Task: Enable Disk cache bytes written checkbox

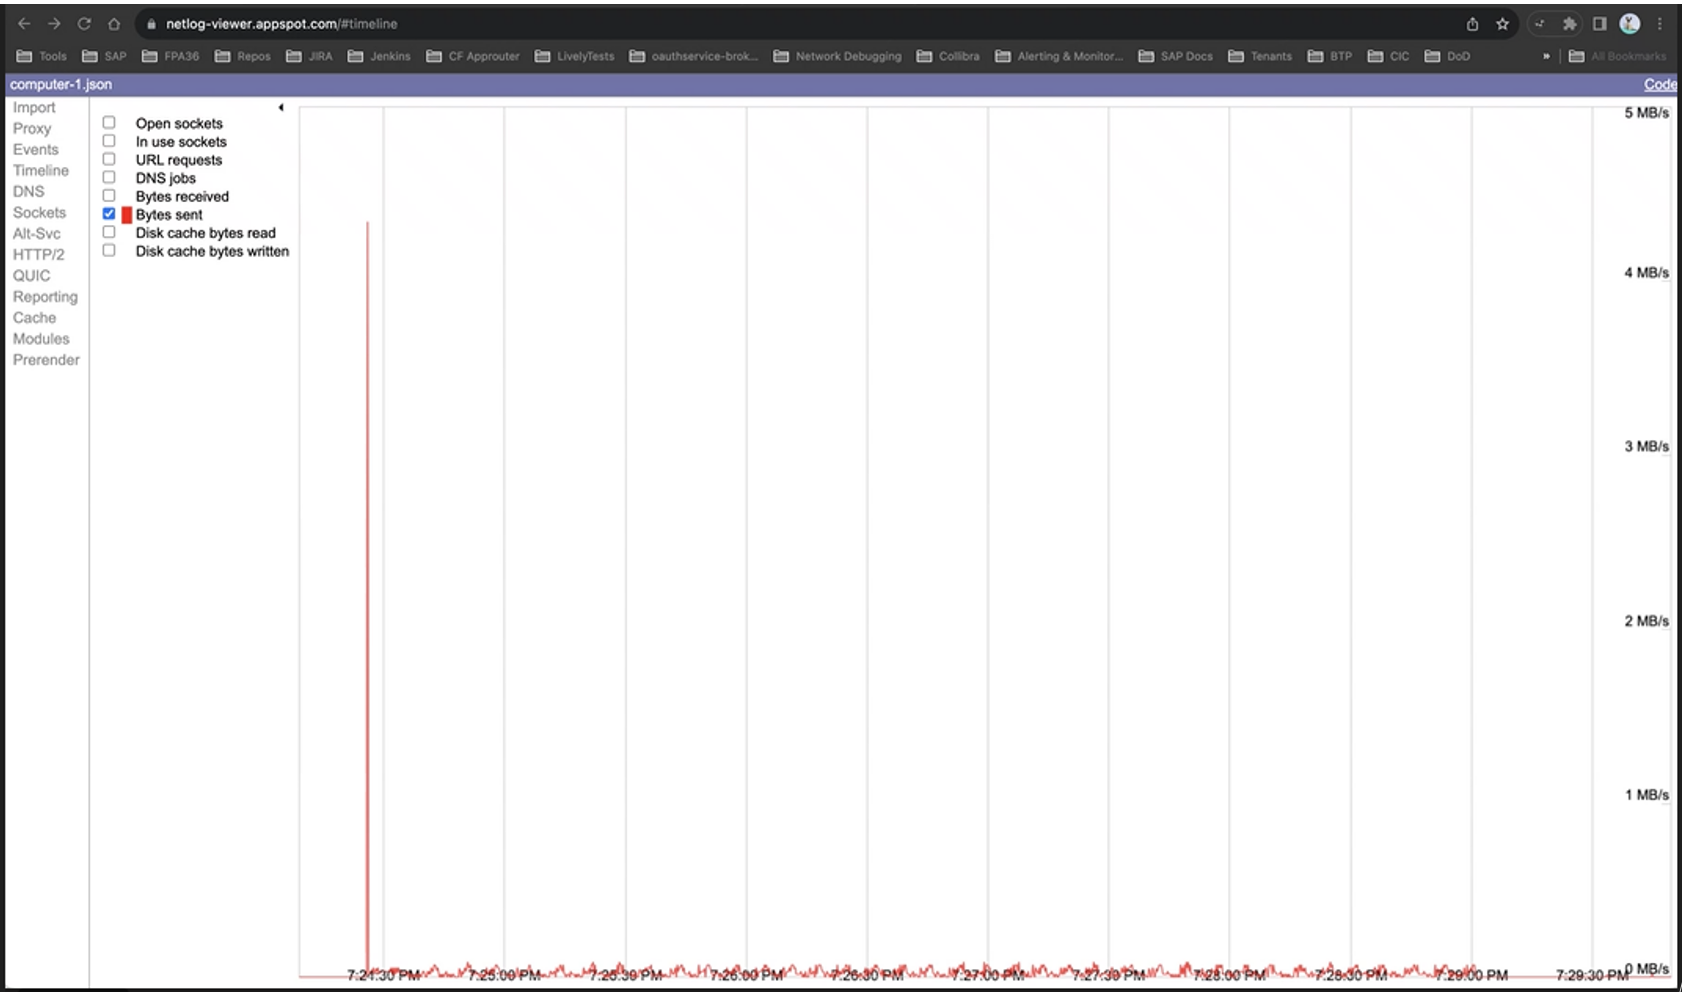Action: [x=109, y=250]
